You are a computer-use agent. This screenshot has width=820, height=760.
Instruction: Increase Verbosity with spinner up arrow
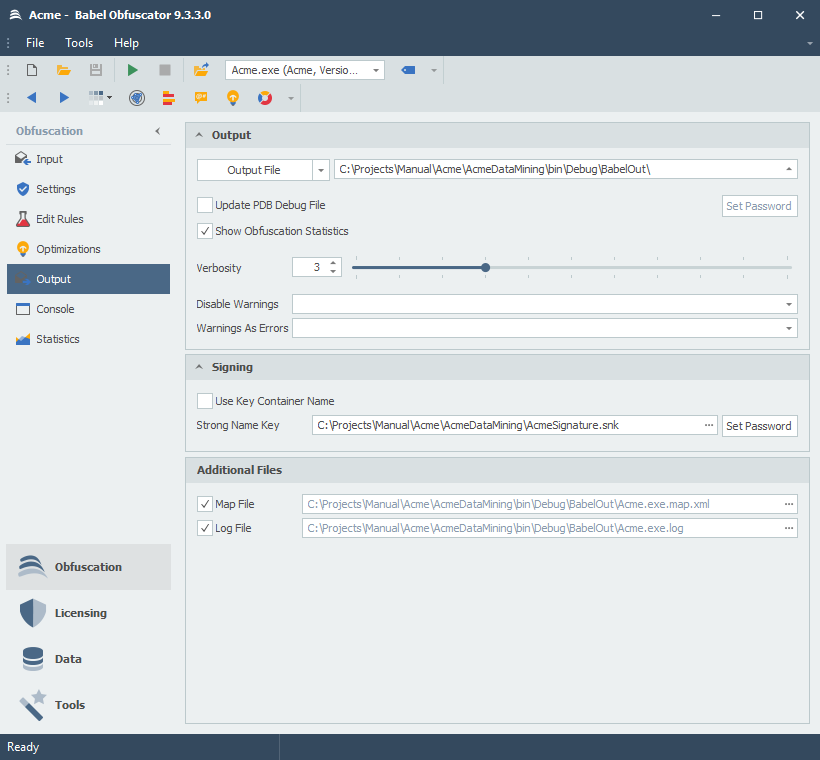tap(333, 263)
